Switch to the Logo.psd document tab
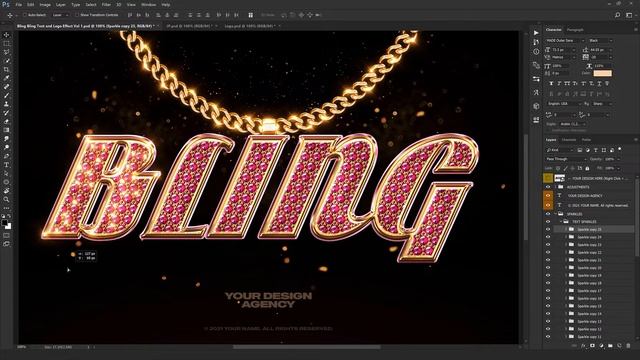640x360 pixels. pos(250,26)
